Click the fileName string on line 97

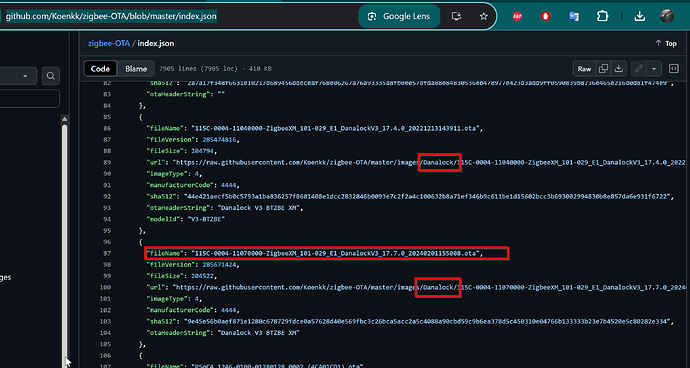point(335,253)
